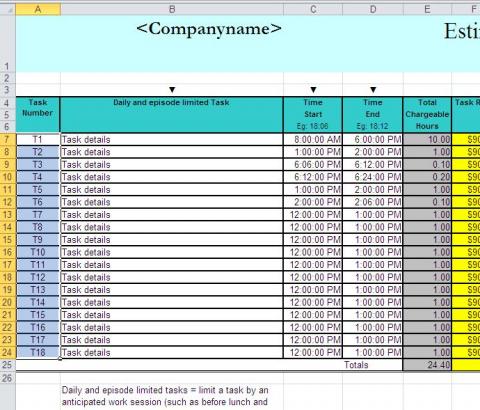Click the 1:00:00 PM start time in T2 row
The width and height of the screenshot is (480, 410).
point(313,152)
